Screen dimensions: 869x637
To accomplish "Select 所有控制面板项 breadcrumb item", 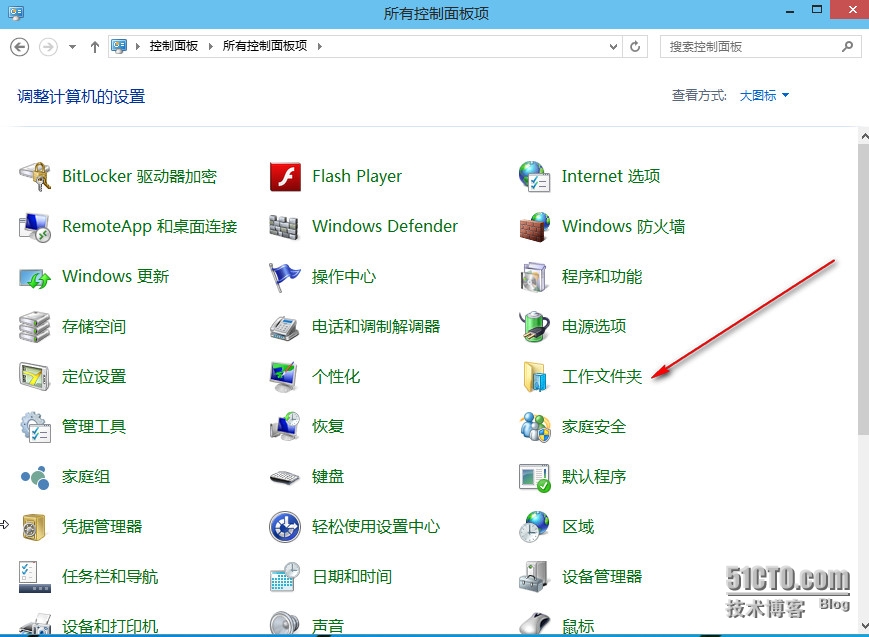I will (x=265, y=46).
